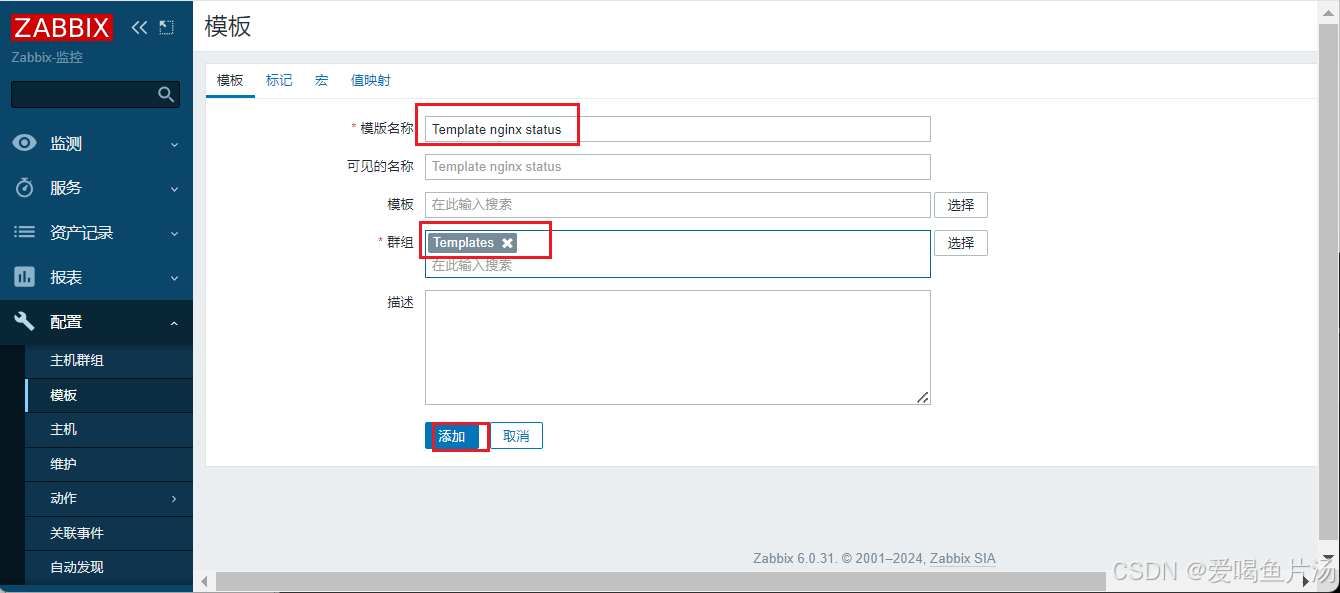Click the wrench icon for 配置
Viewport: 1340px width, 593px height.
[24, 322]
